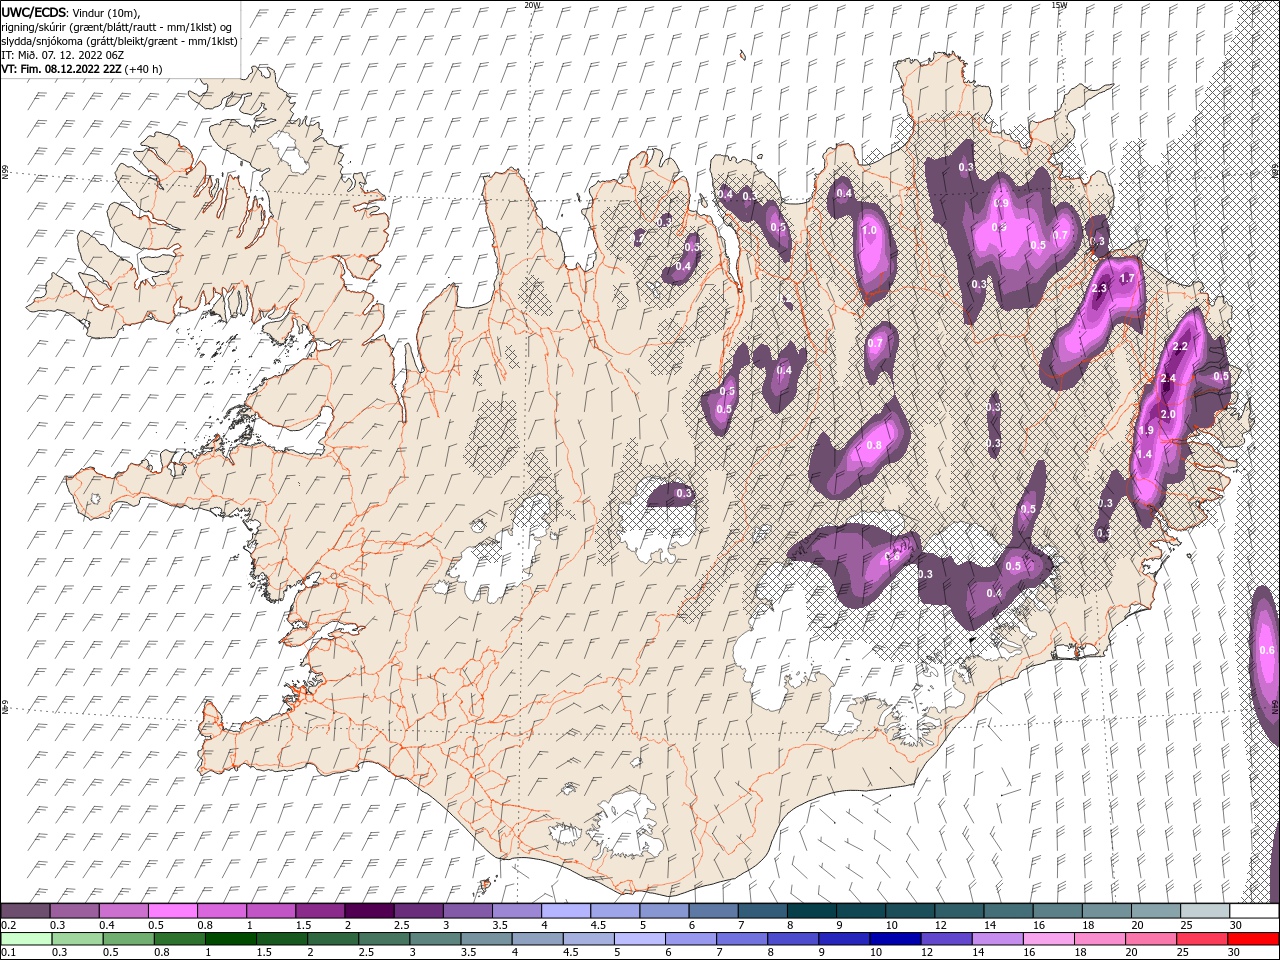Pick the top legend swatch right of the 14 mark
Image resolution: width=1280 pixels, height=960 pixels.
pyautogui.click(x=1008, y=911)
